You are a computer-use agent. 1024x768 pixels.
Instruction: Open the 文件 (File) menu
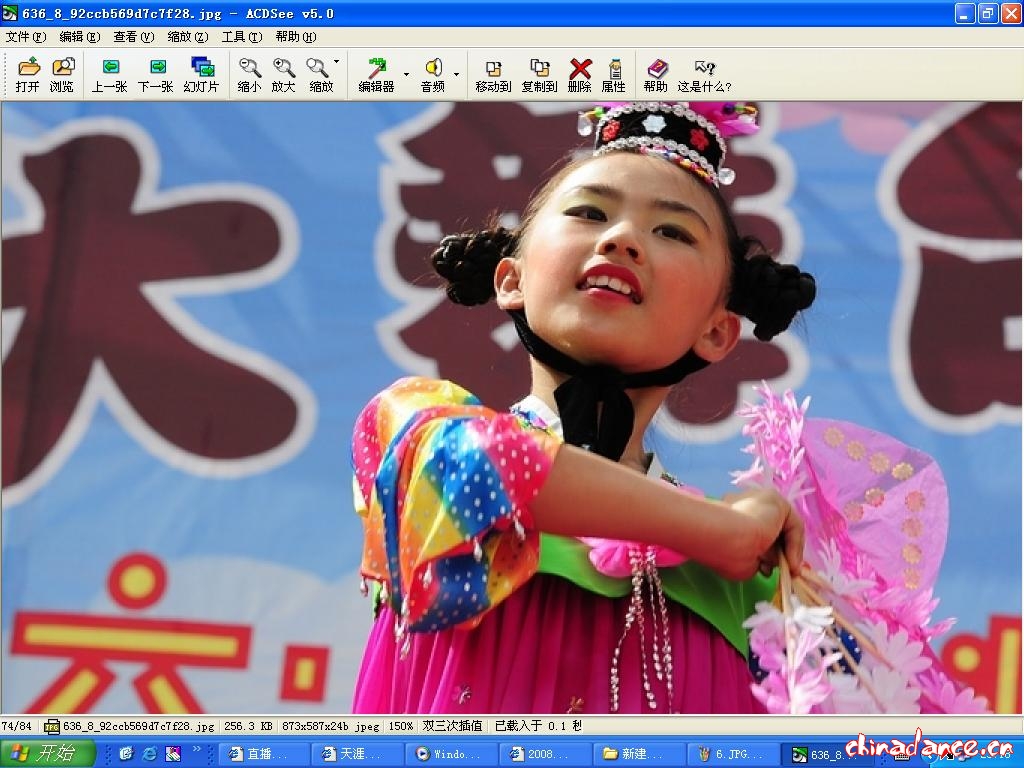pyautogui.click(x=26, y=37)
